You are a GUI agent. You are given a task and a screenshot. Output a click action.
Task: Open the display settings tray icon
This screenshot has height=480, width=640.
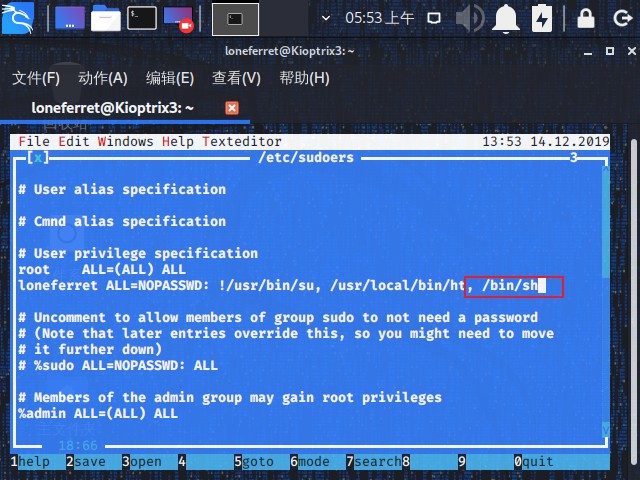point(434,18)
